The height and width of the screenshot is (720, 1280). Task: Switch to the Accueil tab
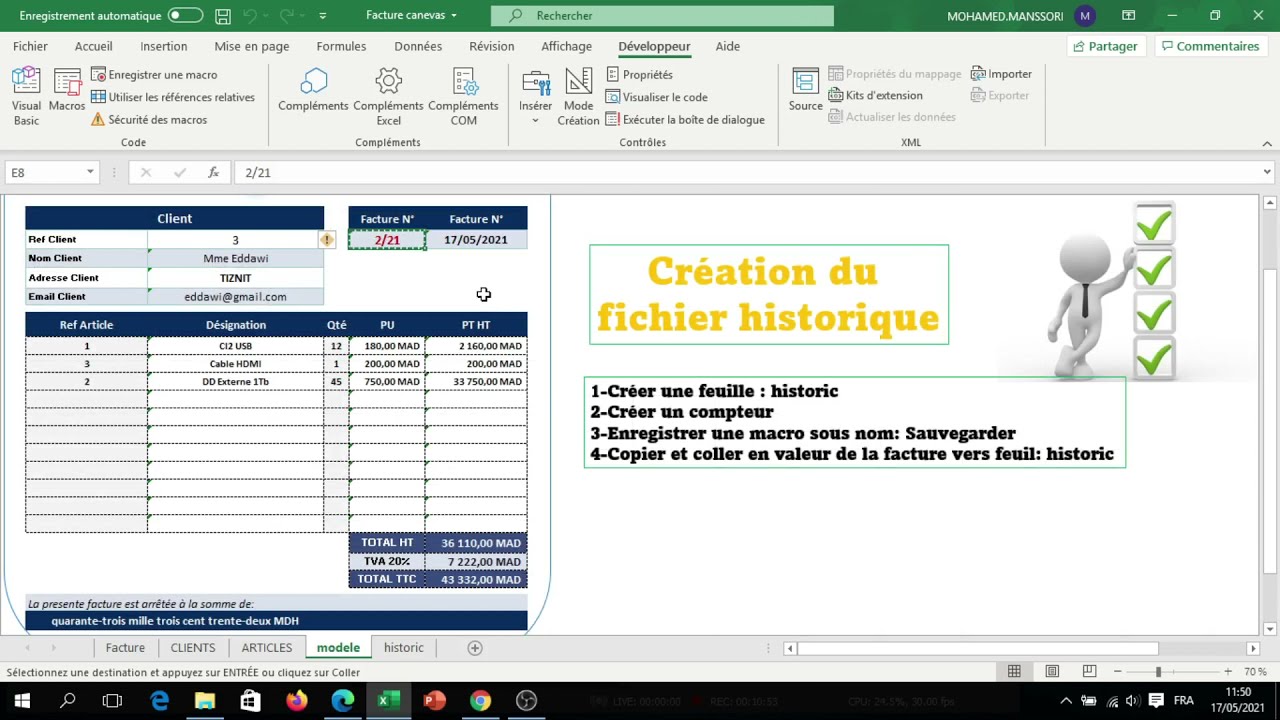[93, 46]
